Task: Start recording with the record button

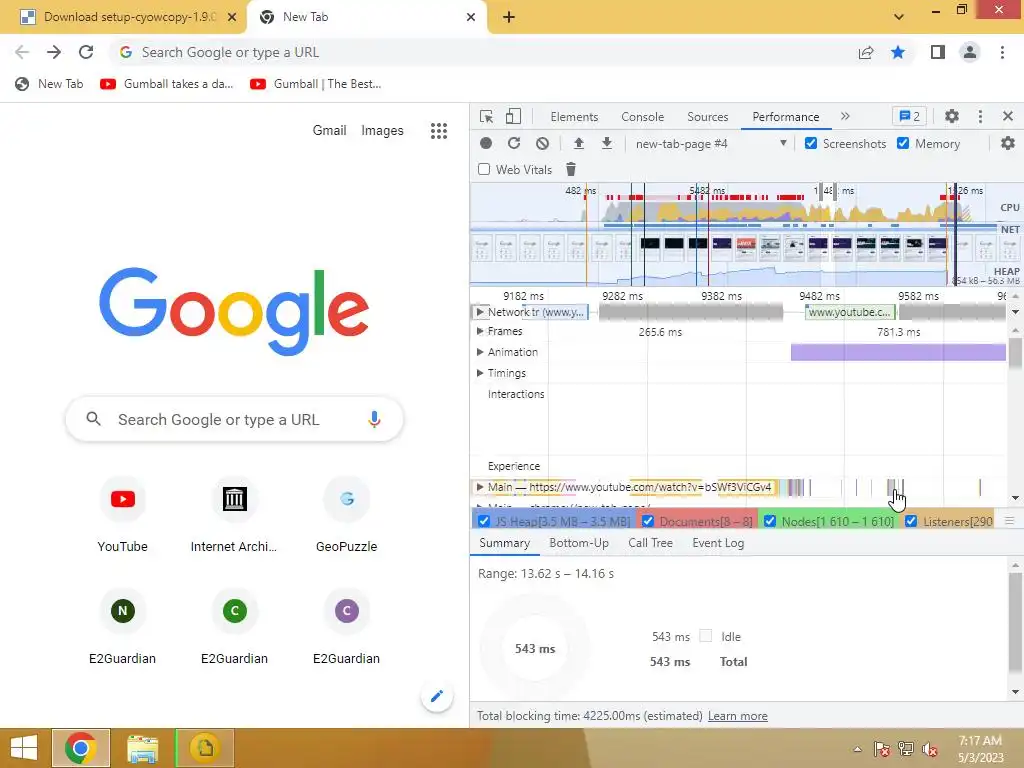Action: (x=486, y=144)
